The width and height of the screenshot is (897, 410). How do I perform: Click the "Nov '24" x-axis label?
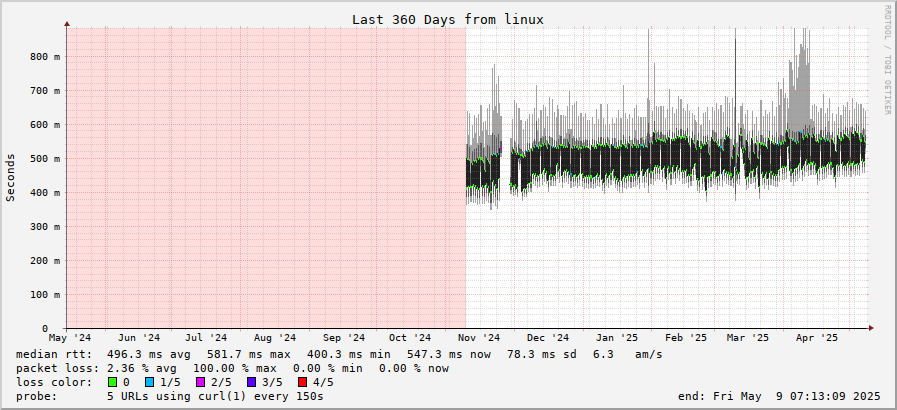click(x=479, y=338)
